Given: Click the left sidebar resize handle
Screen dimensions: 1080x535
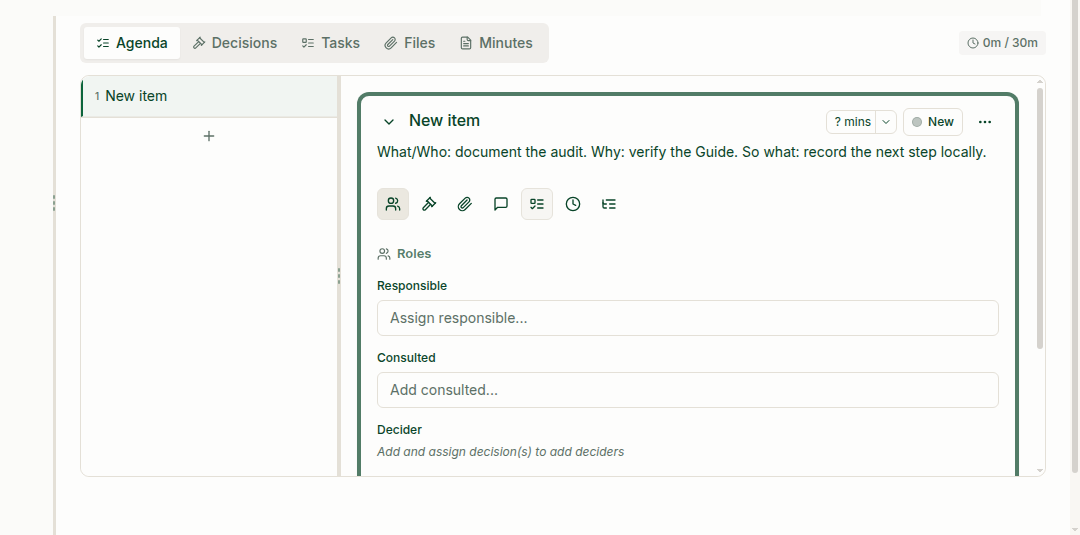Looking at the screenshot, I should pyautogui.click(x=54, y=202).
